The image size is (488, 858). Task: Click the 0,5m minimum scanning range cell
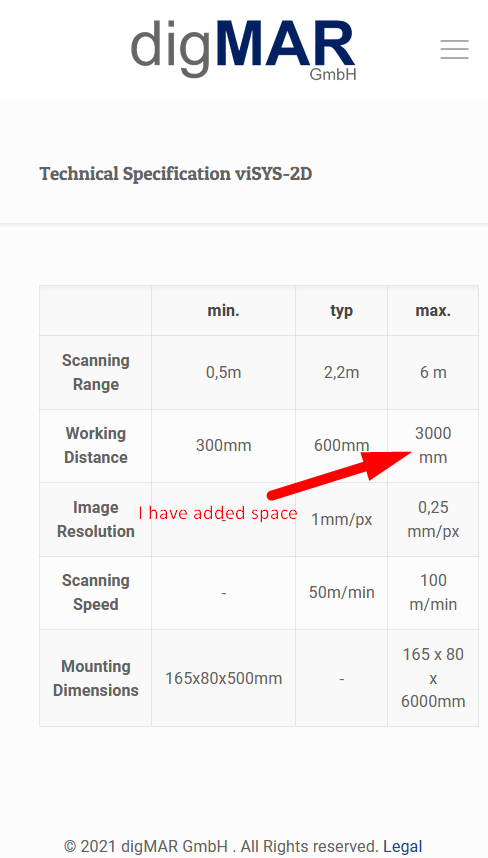223,373
